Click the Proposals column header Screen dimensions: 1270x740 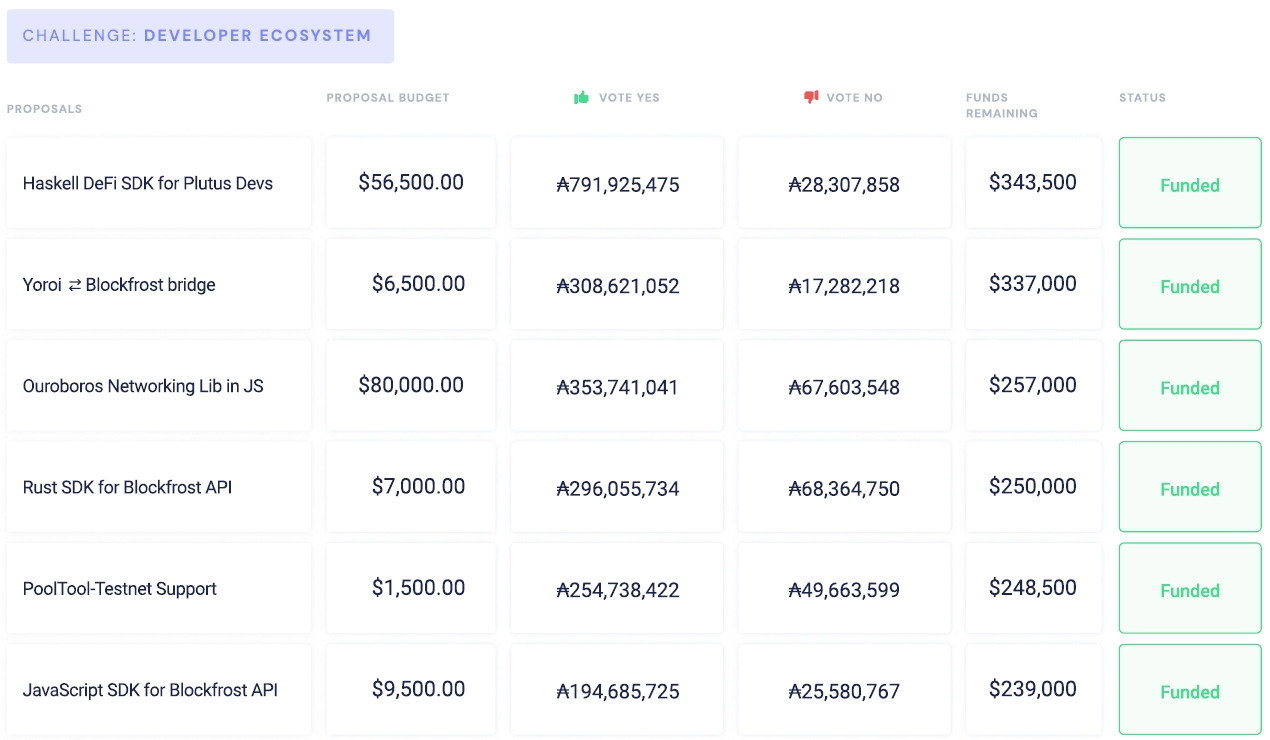(x=44, y=109)
